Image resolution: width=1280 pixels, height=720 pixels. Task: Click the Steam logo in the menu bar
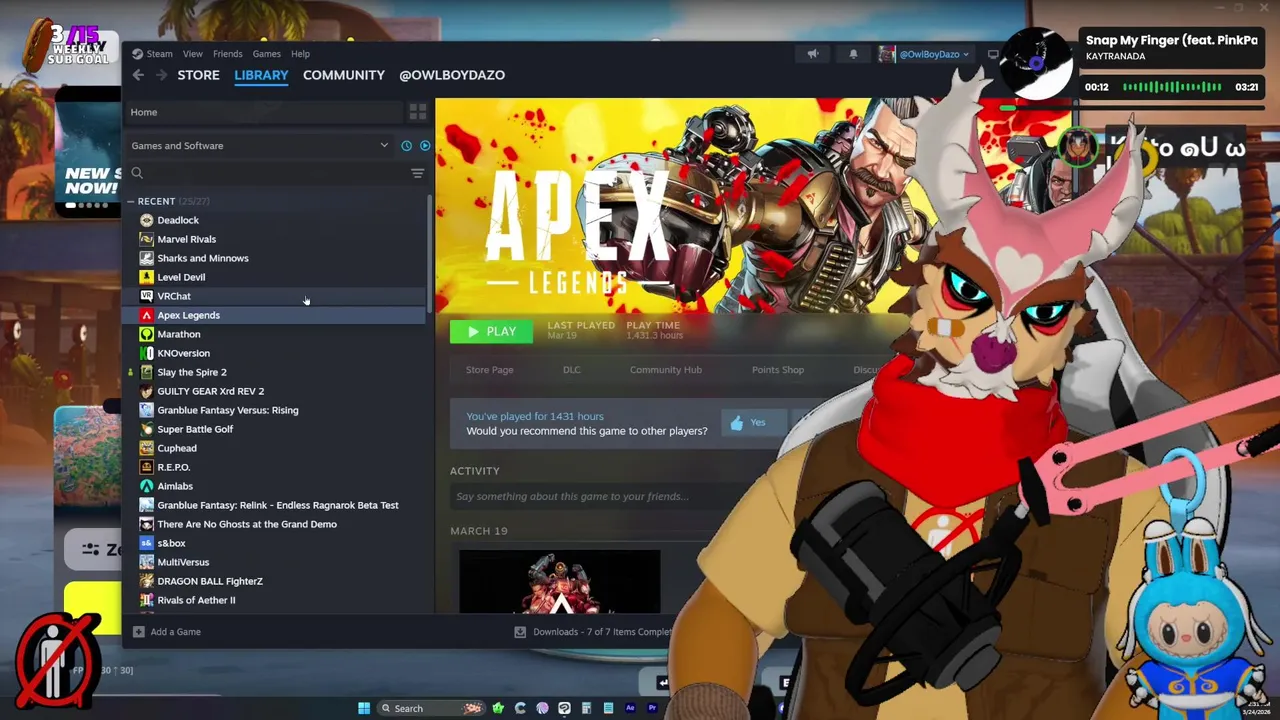pos(138,54)
